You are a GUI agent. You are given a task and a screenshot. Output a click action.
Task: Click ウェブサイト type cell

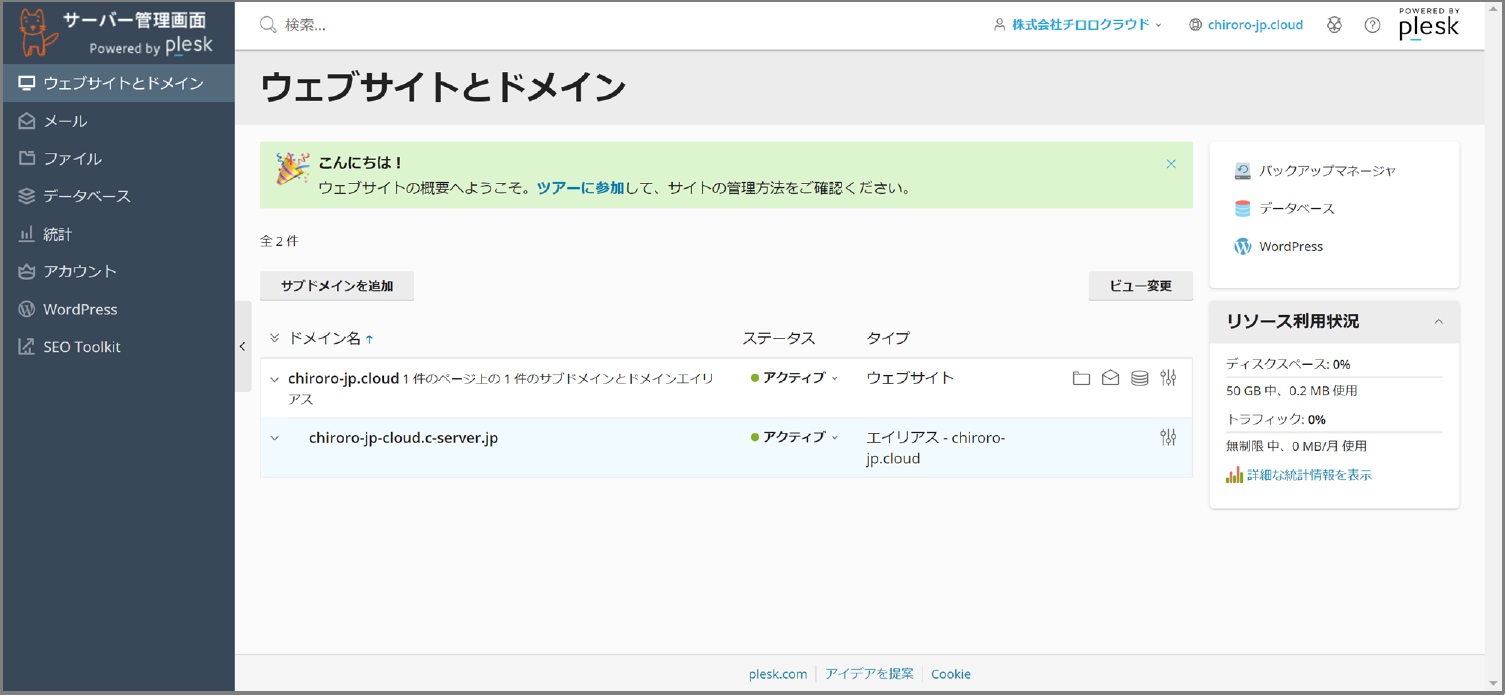click(910, 378)
